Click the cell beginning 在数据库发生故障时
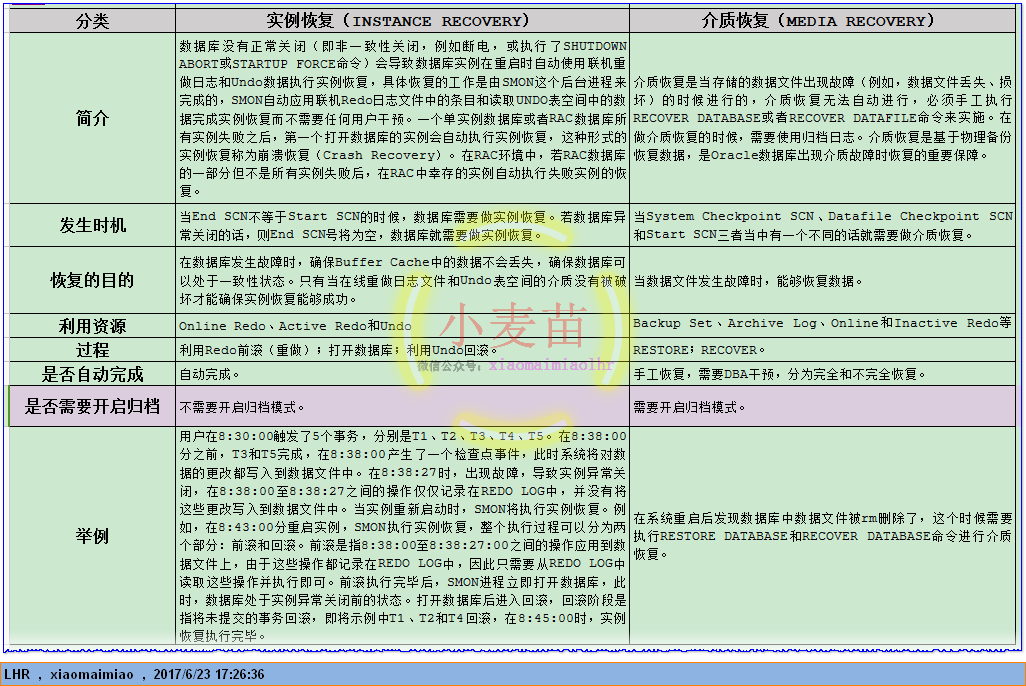The width and height of the screenshot is (1026, 686). (402, 280)
